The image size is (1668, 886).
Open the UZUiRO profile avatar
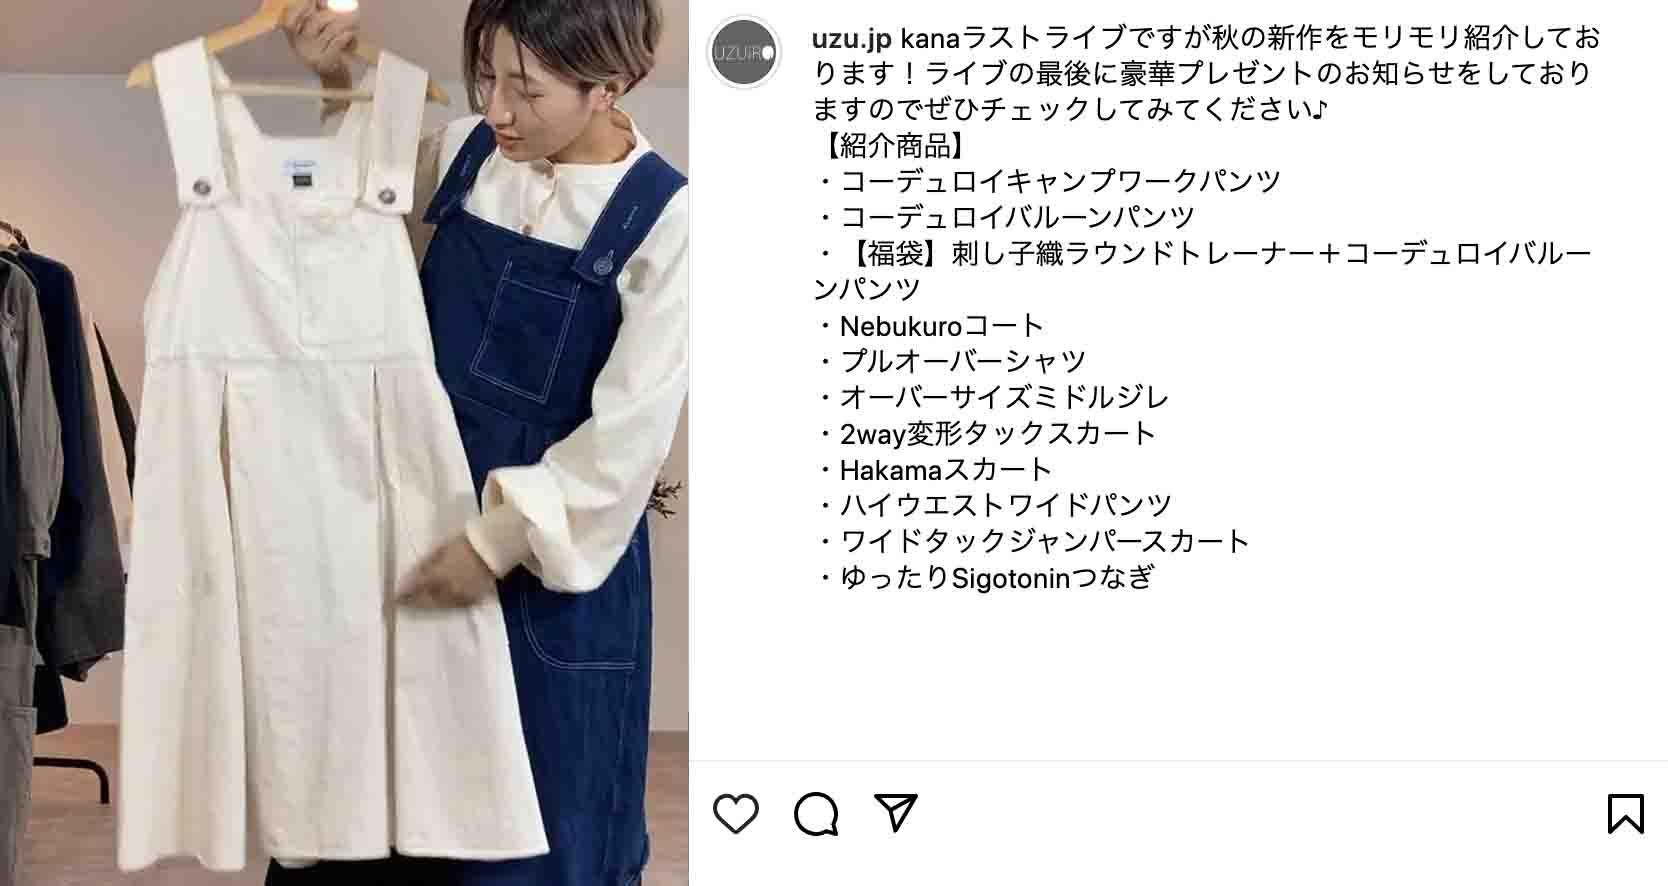[744, 53]
